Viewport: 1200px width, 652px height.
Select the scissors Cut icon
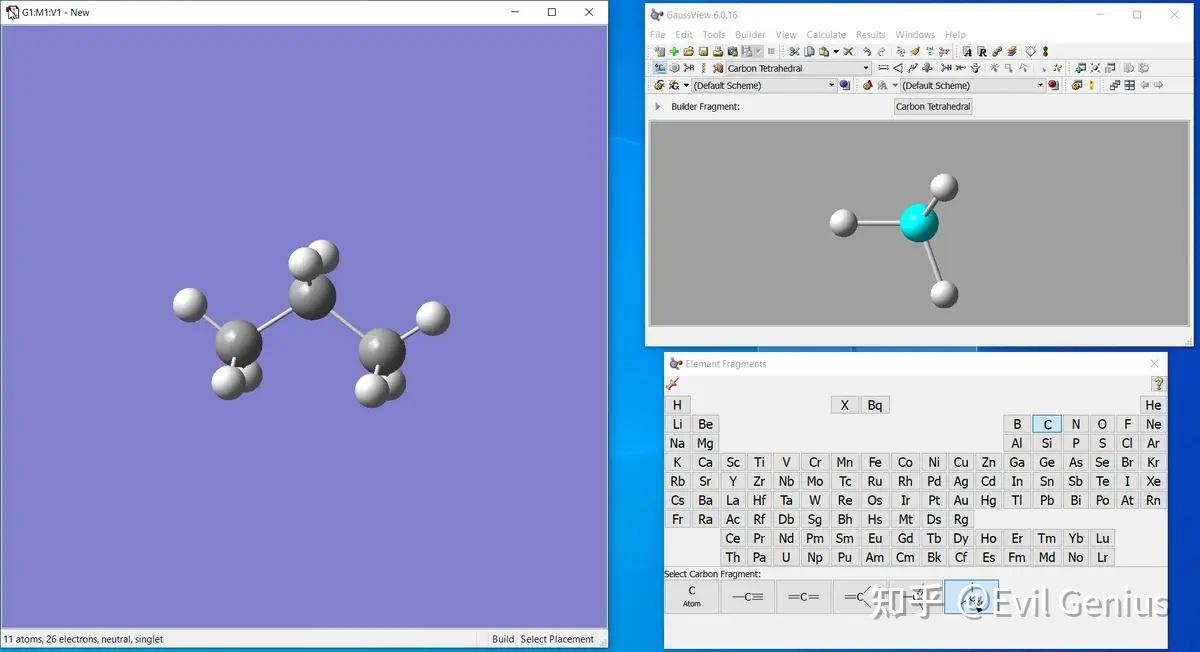(x=794, y=51)
